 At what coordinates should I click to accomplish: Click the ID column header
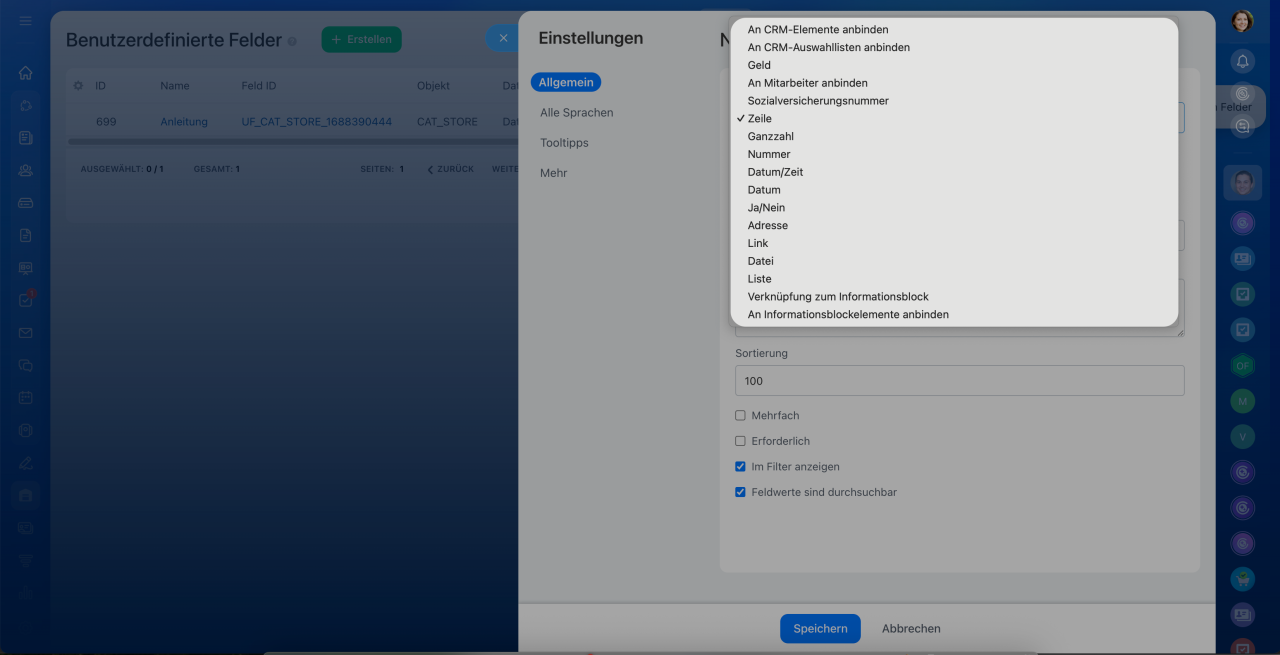[x=101, y=86]
